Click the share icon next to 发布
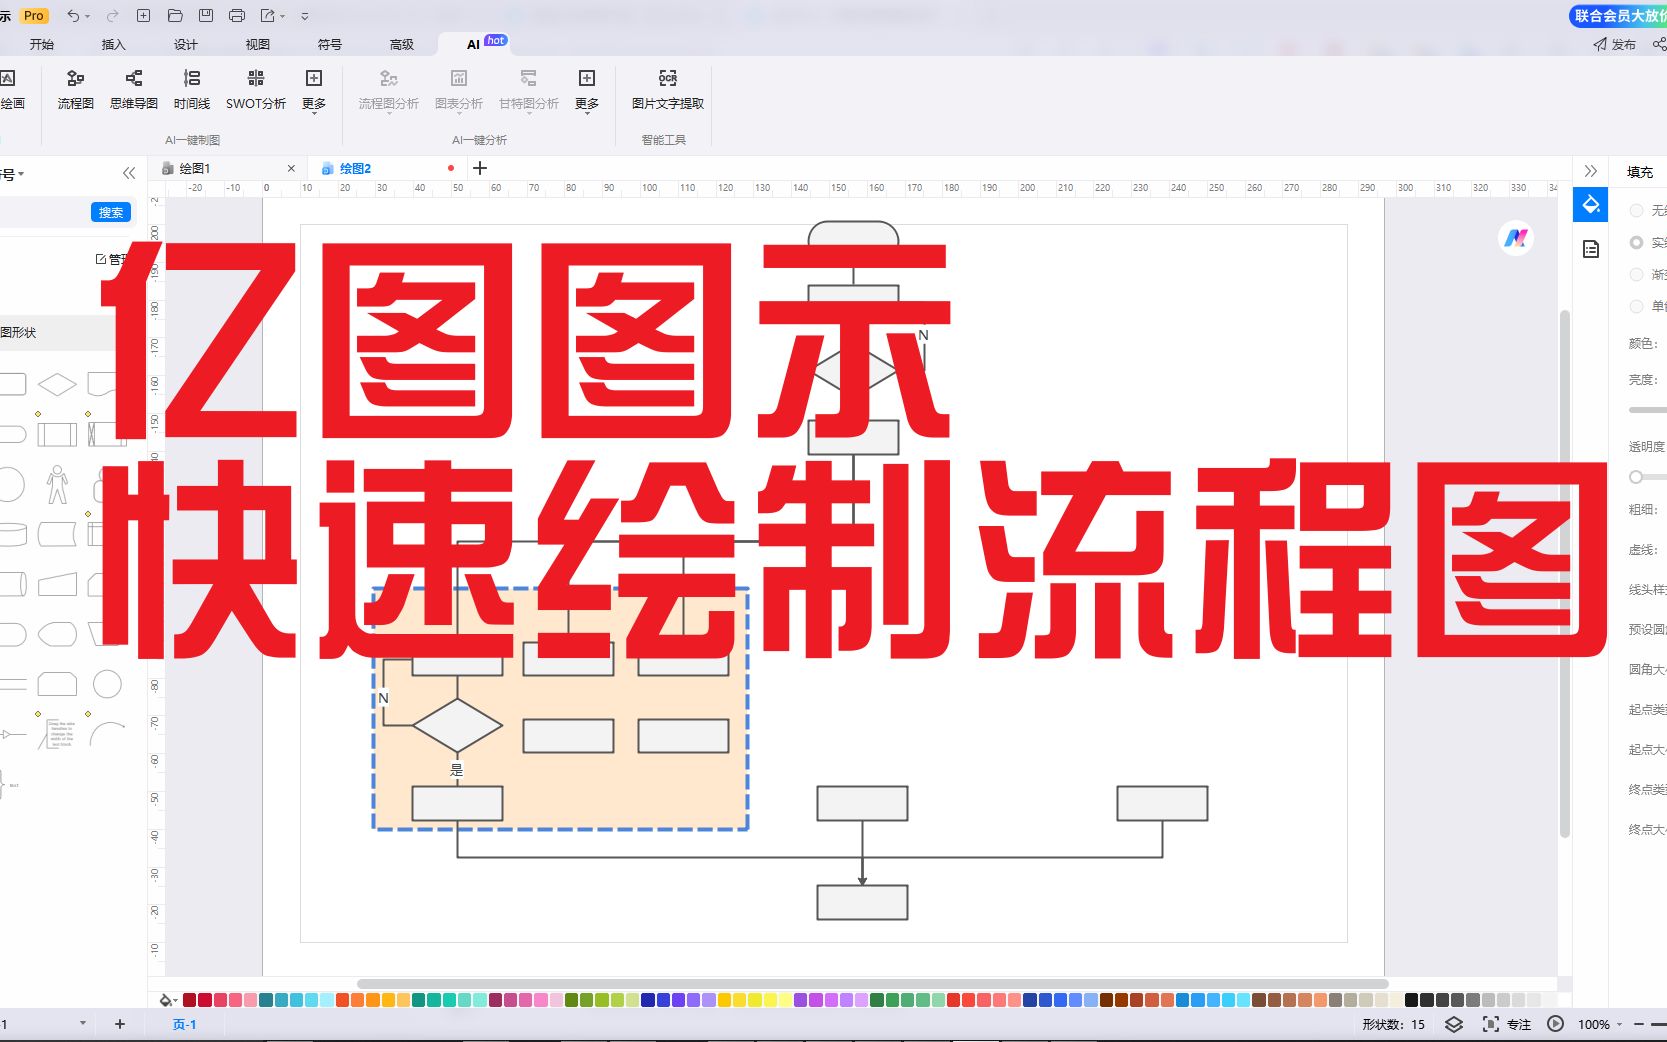Viewport: 1667px width, 1042px height. 1659,44
